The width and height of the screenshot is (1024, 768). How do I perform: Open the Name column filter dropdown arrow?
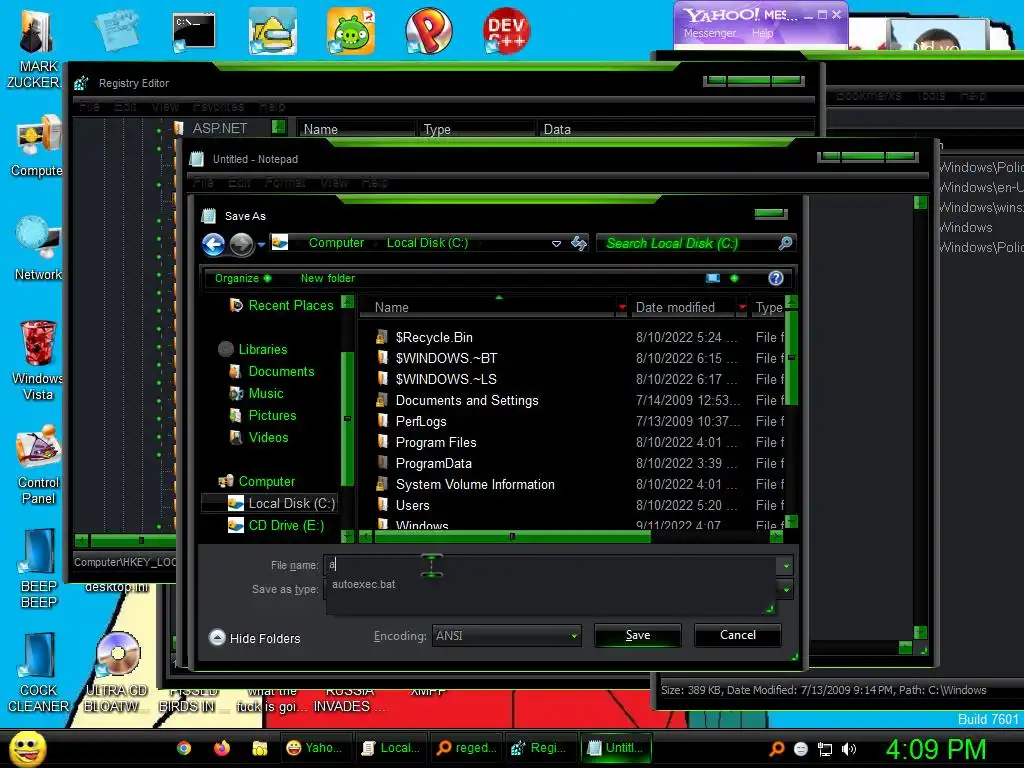(x=622, y=308)
